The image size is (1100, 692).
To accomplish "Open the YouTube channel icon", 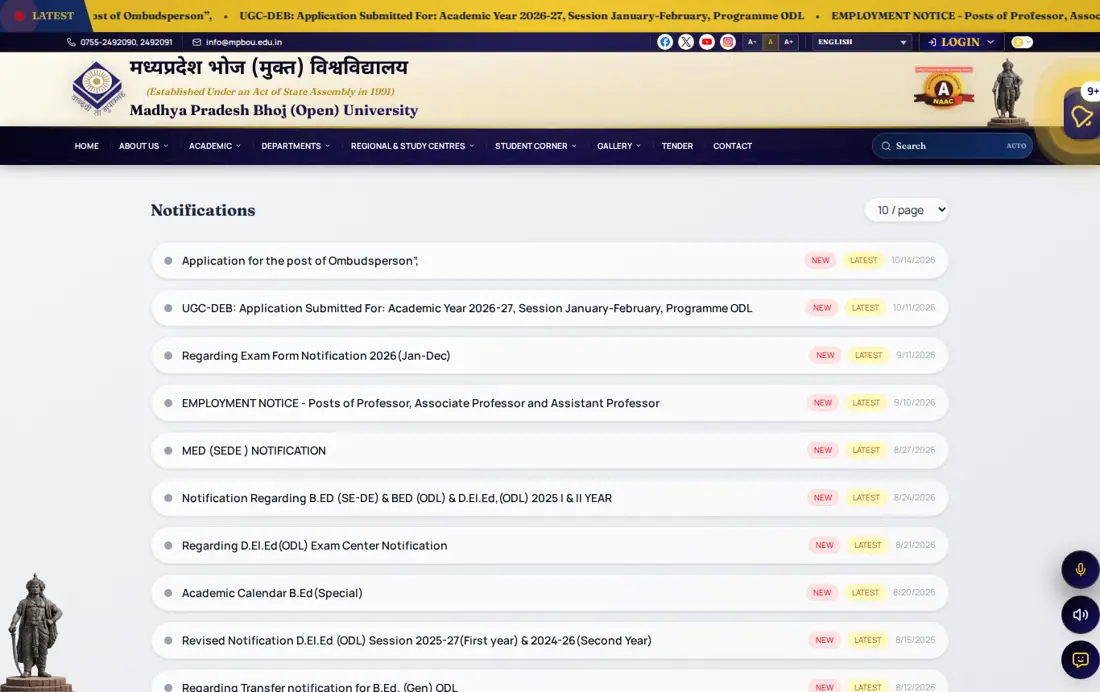I will pyautogui.click(x=706, y=42).
